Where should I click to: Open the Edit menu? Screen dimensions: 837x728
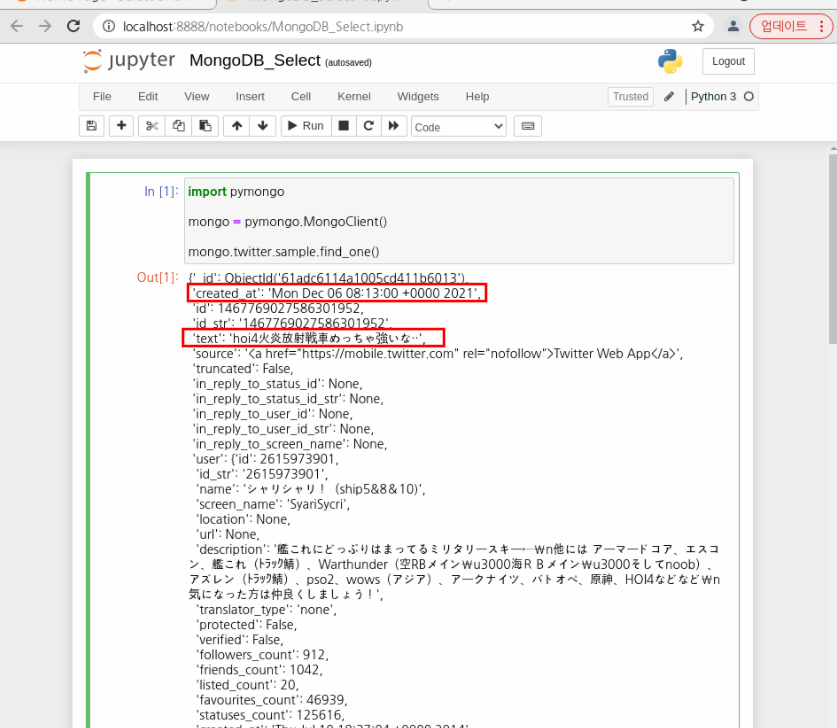[148, 97]
